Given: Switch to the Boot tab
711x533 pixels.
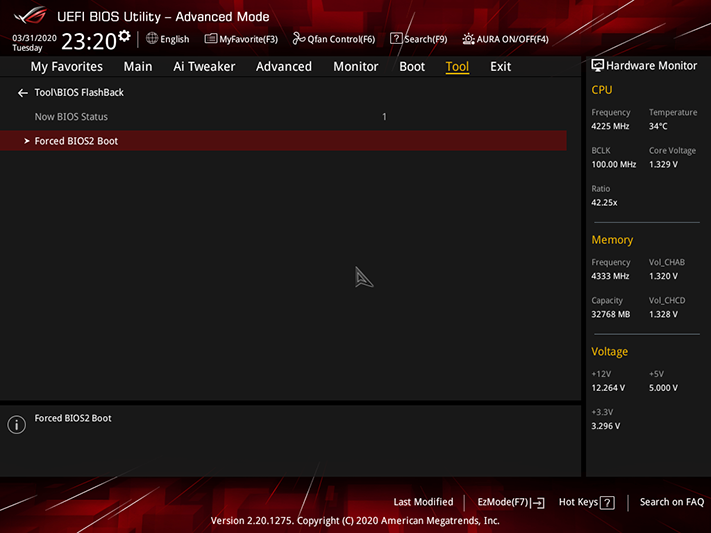Looking at the screenshot, I should tap(412, 67).
